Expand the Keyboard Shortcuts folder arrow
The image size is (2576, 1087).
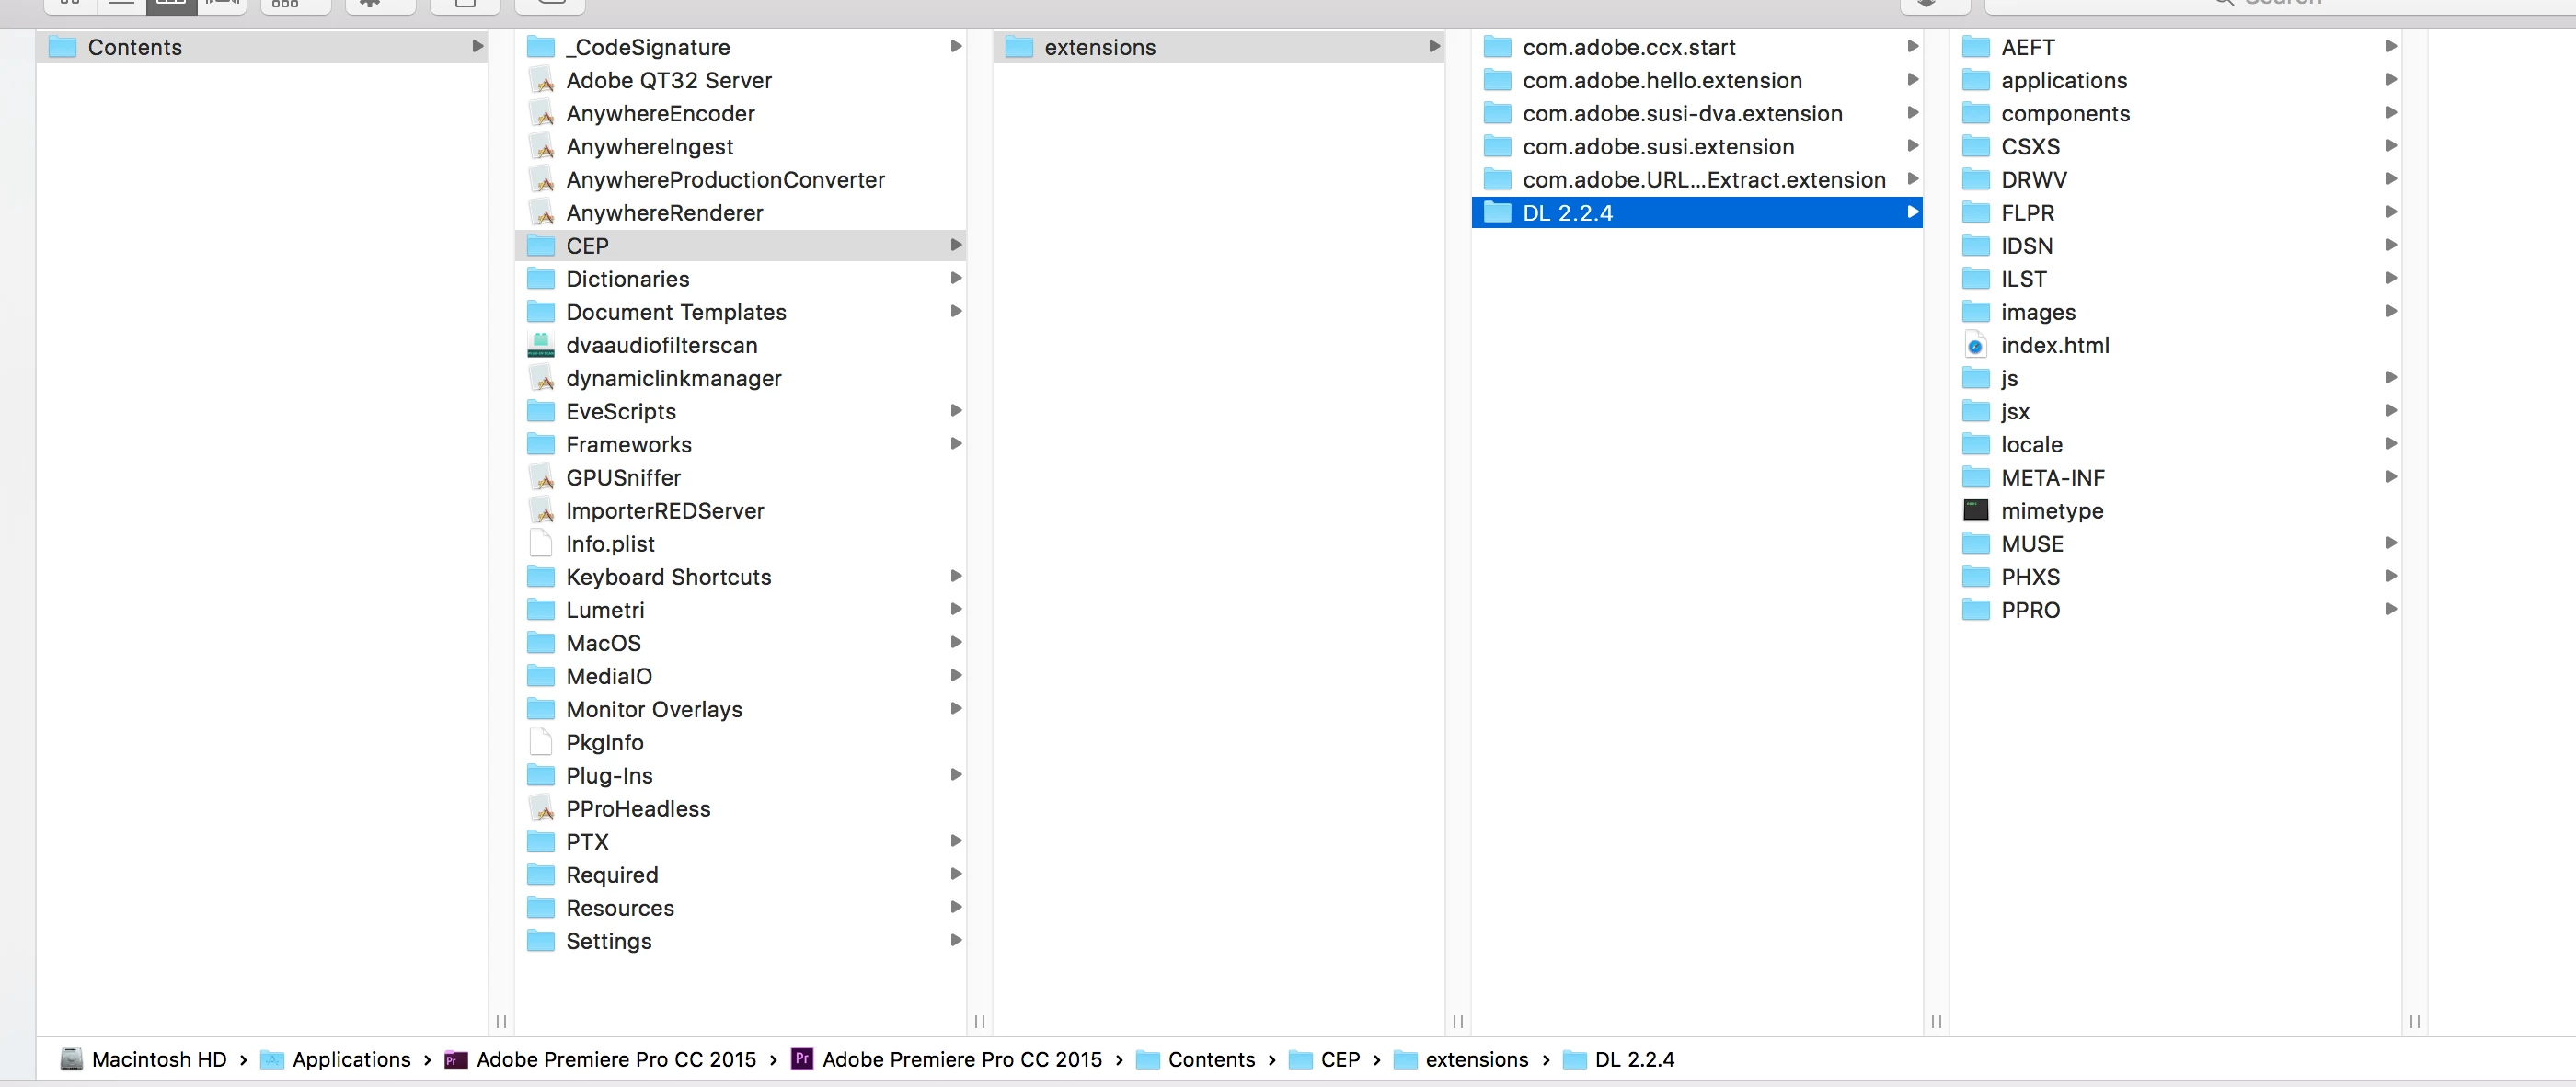click(x=955, y=577)
